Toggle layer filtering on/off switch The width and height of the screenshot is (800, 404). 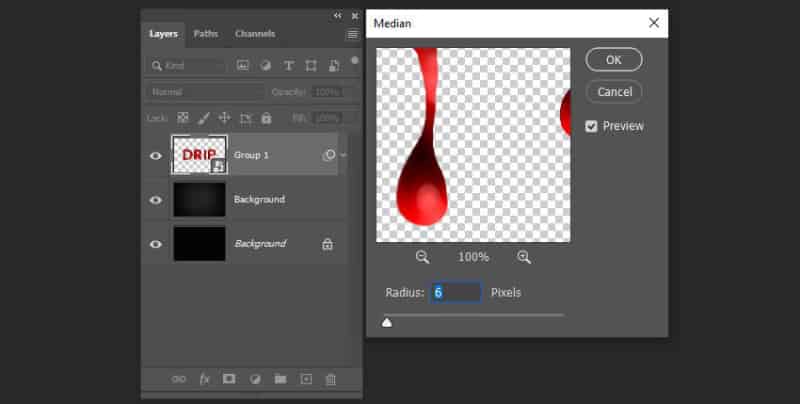click(x=355, y=61)
